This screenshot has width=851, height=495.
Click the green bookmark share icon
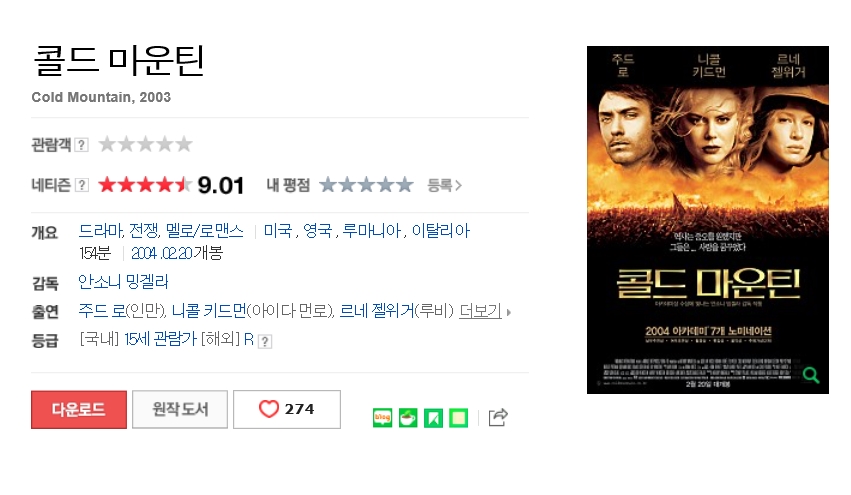click(433, 417)
